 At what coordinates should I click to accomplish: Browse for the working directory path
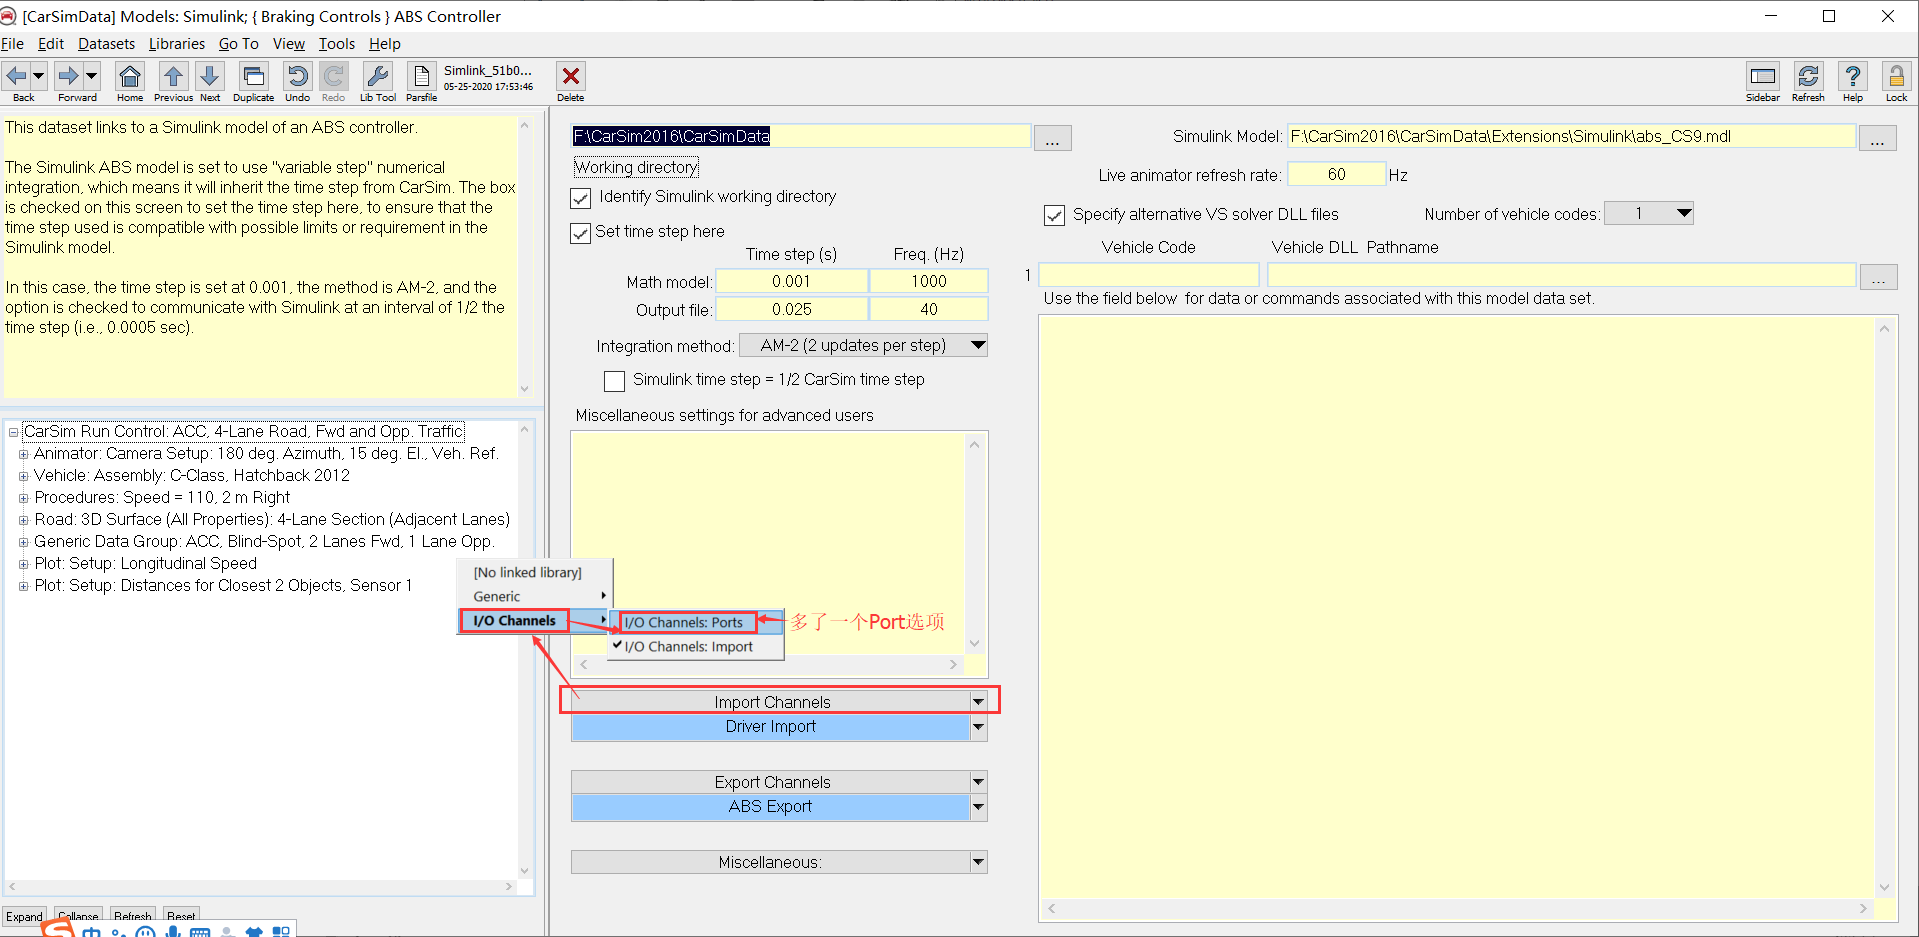coord(1052,138)
